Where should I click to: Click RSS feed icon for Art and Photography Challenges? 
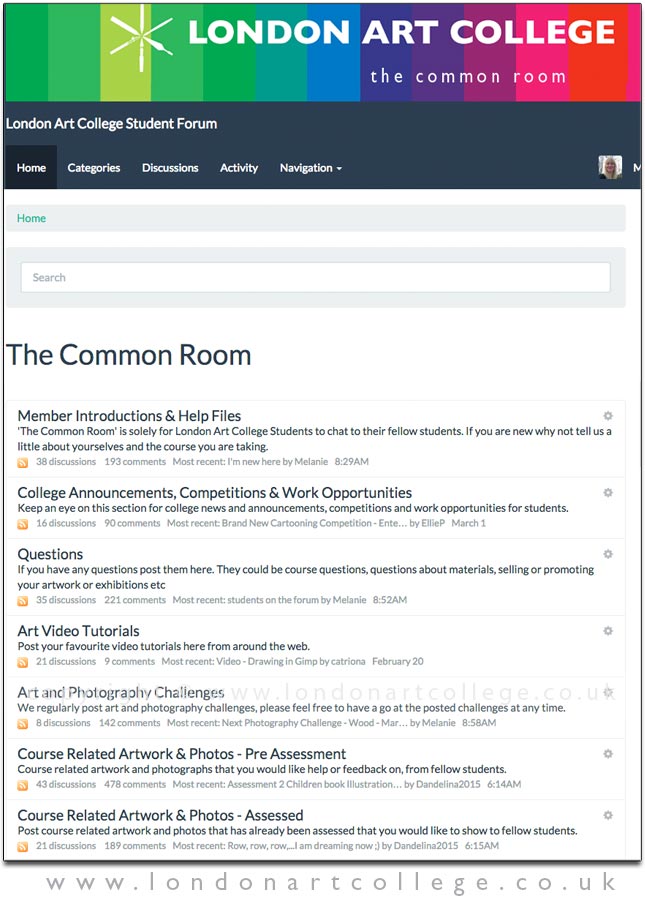(x=22, y=724)
